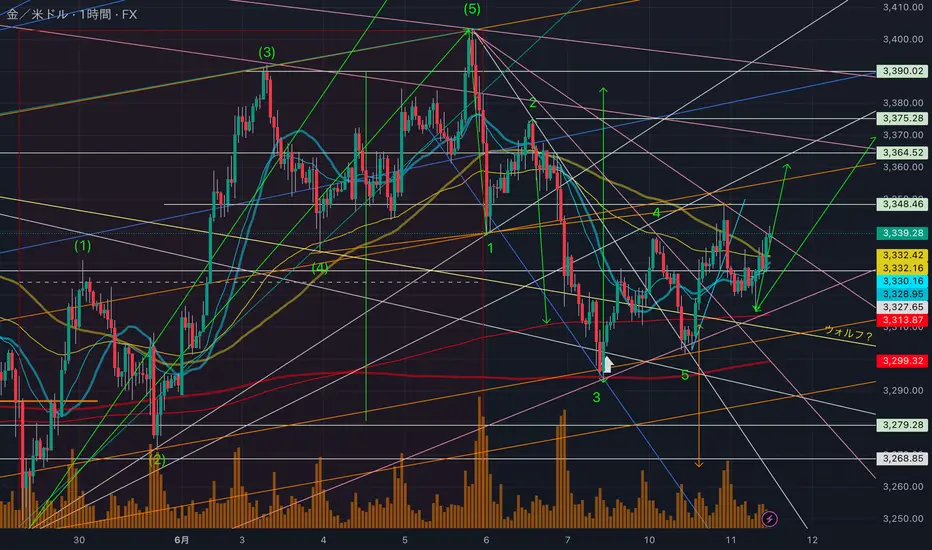The height and width of the screenshot is (550, 932).
Task: Click date 30 on the time axis
Action: coord(79,540)
